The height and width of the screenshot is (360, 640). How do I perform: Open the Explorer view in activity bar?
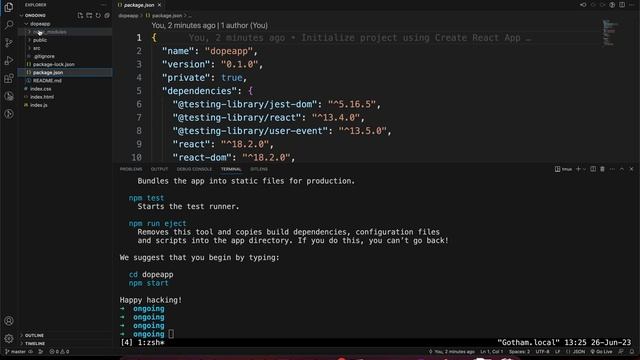[x=9, y=7]
